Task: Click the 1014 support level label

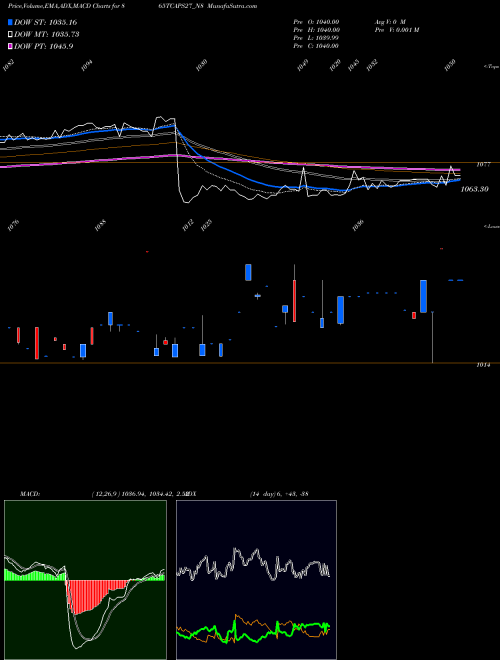Action: pos(483,365)
